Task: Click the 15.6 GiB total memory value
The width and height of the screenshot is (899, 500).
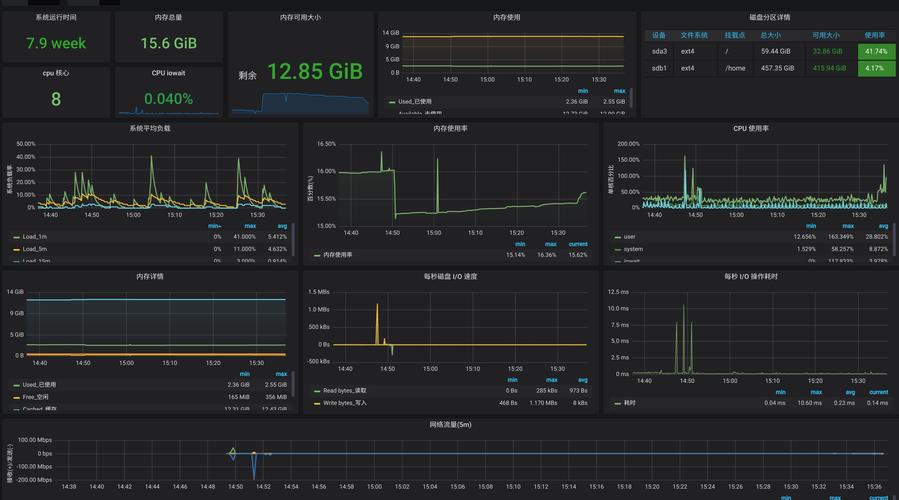Action: point(169,44)
